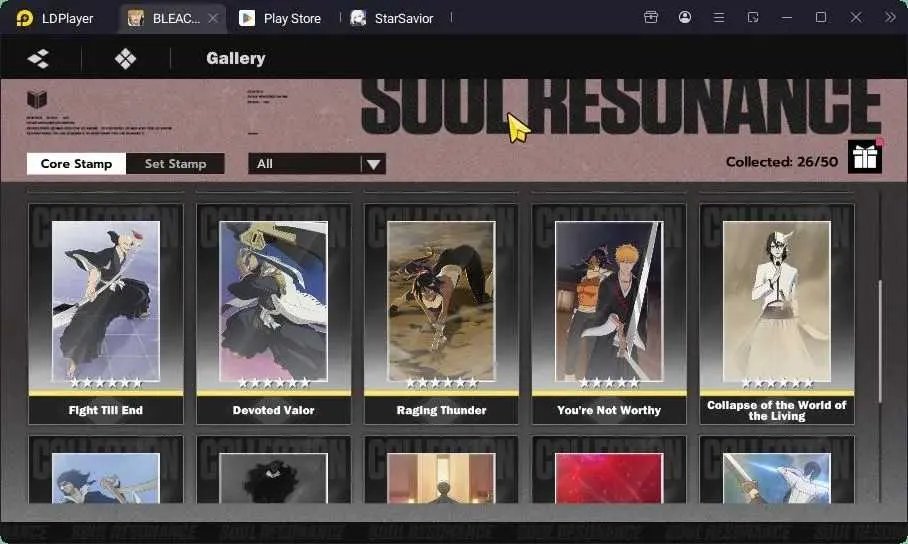Image resolution: width=908 pixels, height=544 pixels.
Task: Click the Fight Till End label
Action: 106,410
